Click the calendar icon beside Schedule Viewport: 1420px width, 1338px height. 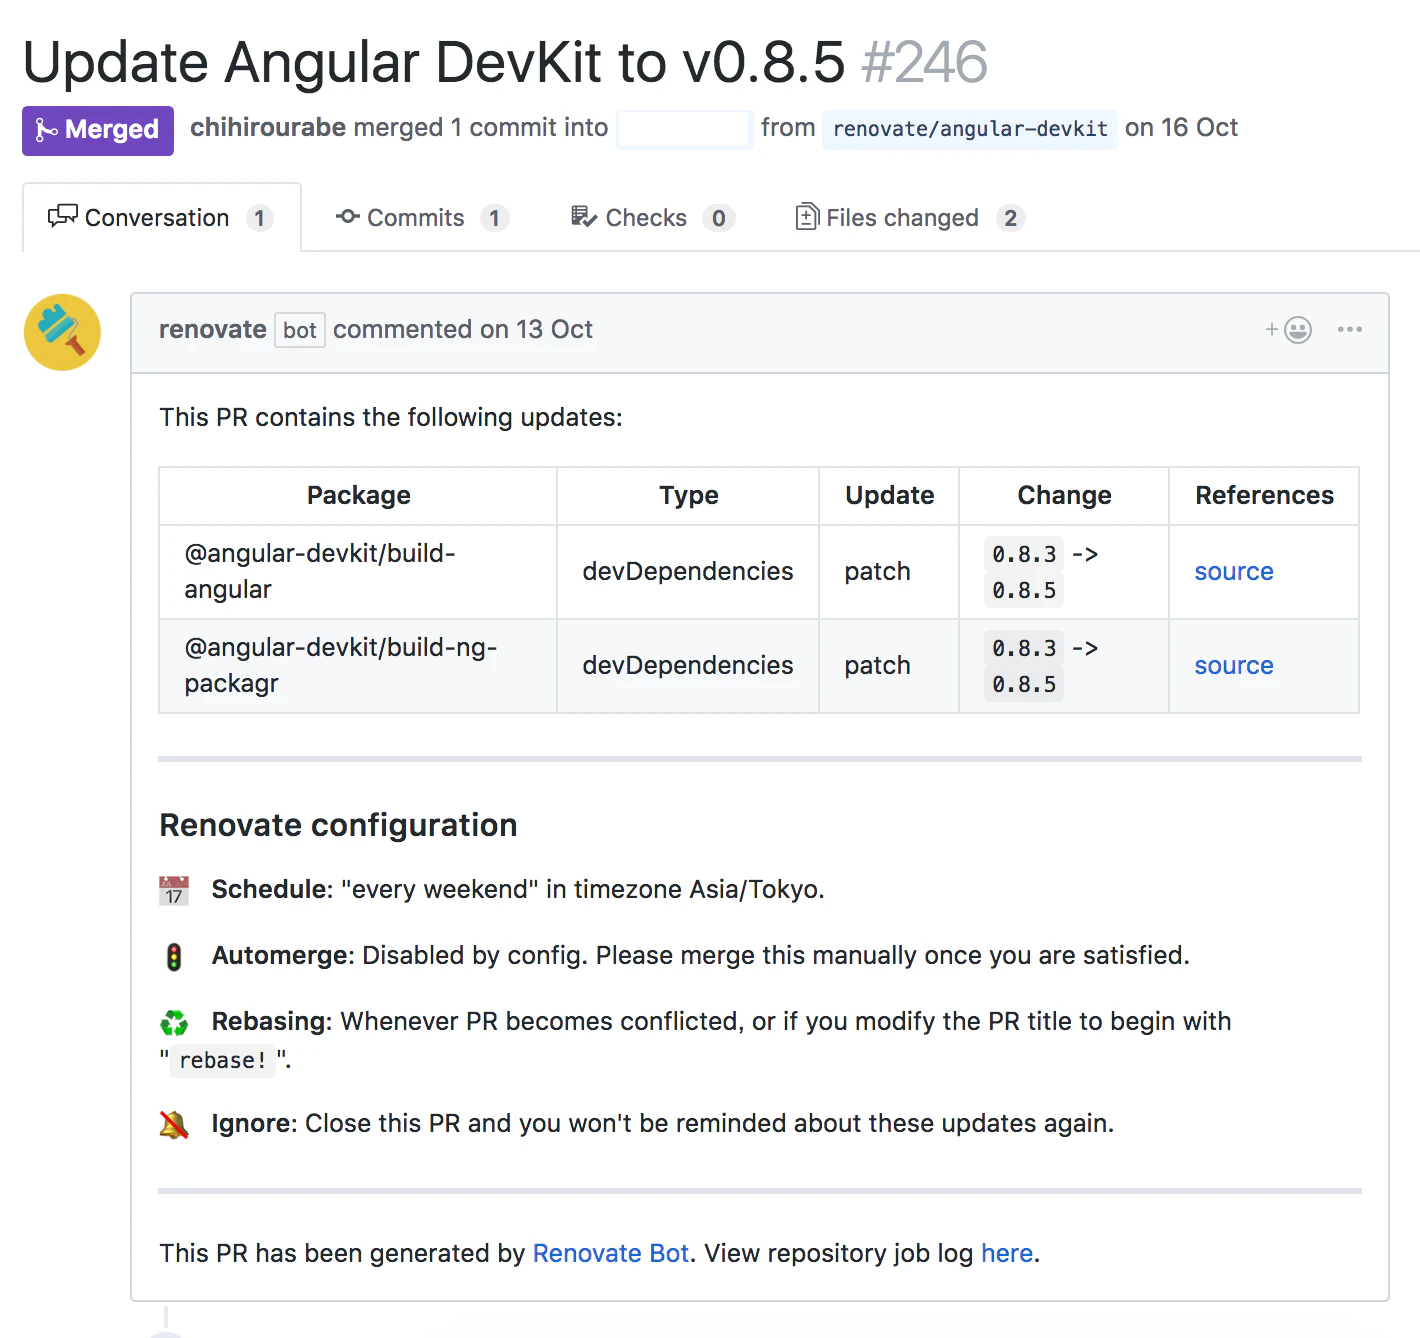pyautogui.click(x=174, y=890)
